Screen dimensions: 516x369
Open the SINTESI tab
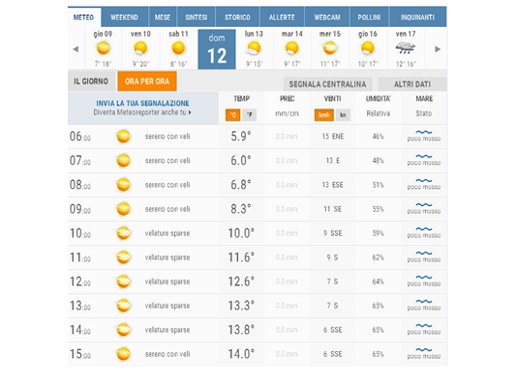click(x=196, y=17)
